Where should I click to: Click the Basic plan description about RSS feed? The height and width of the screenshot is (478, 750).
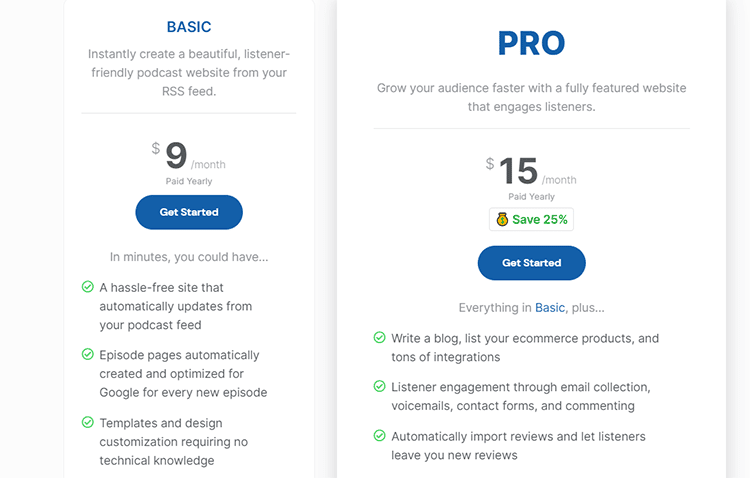point(189,72)
